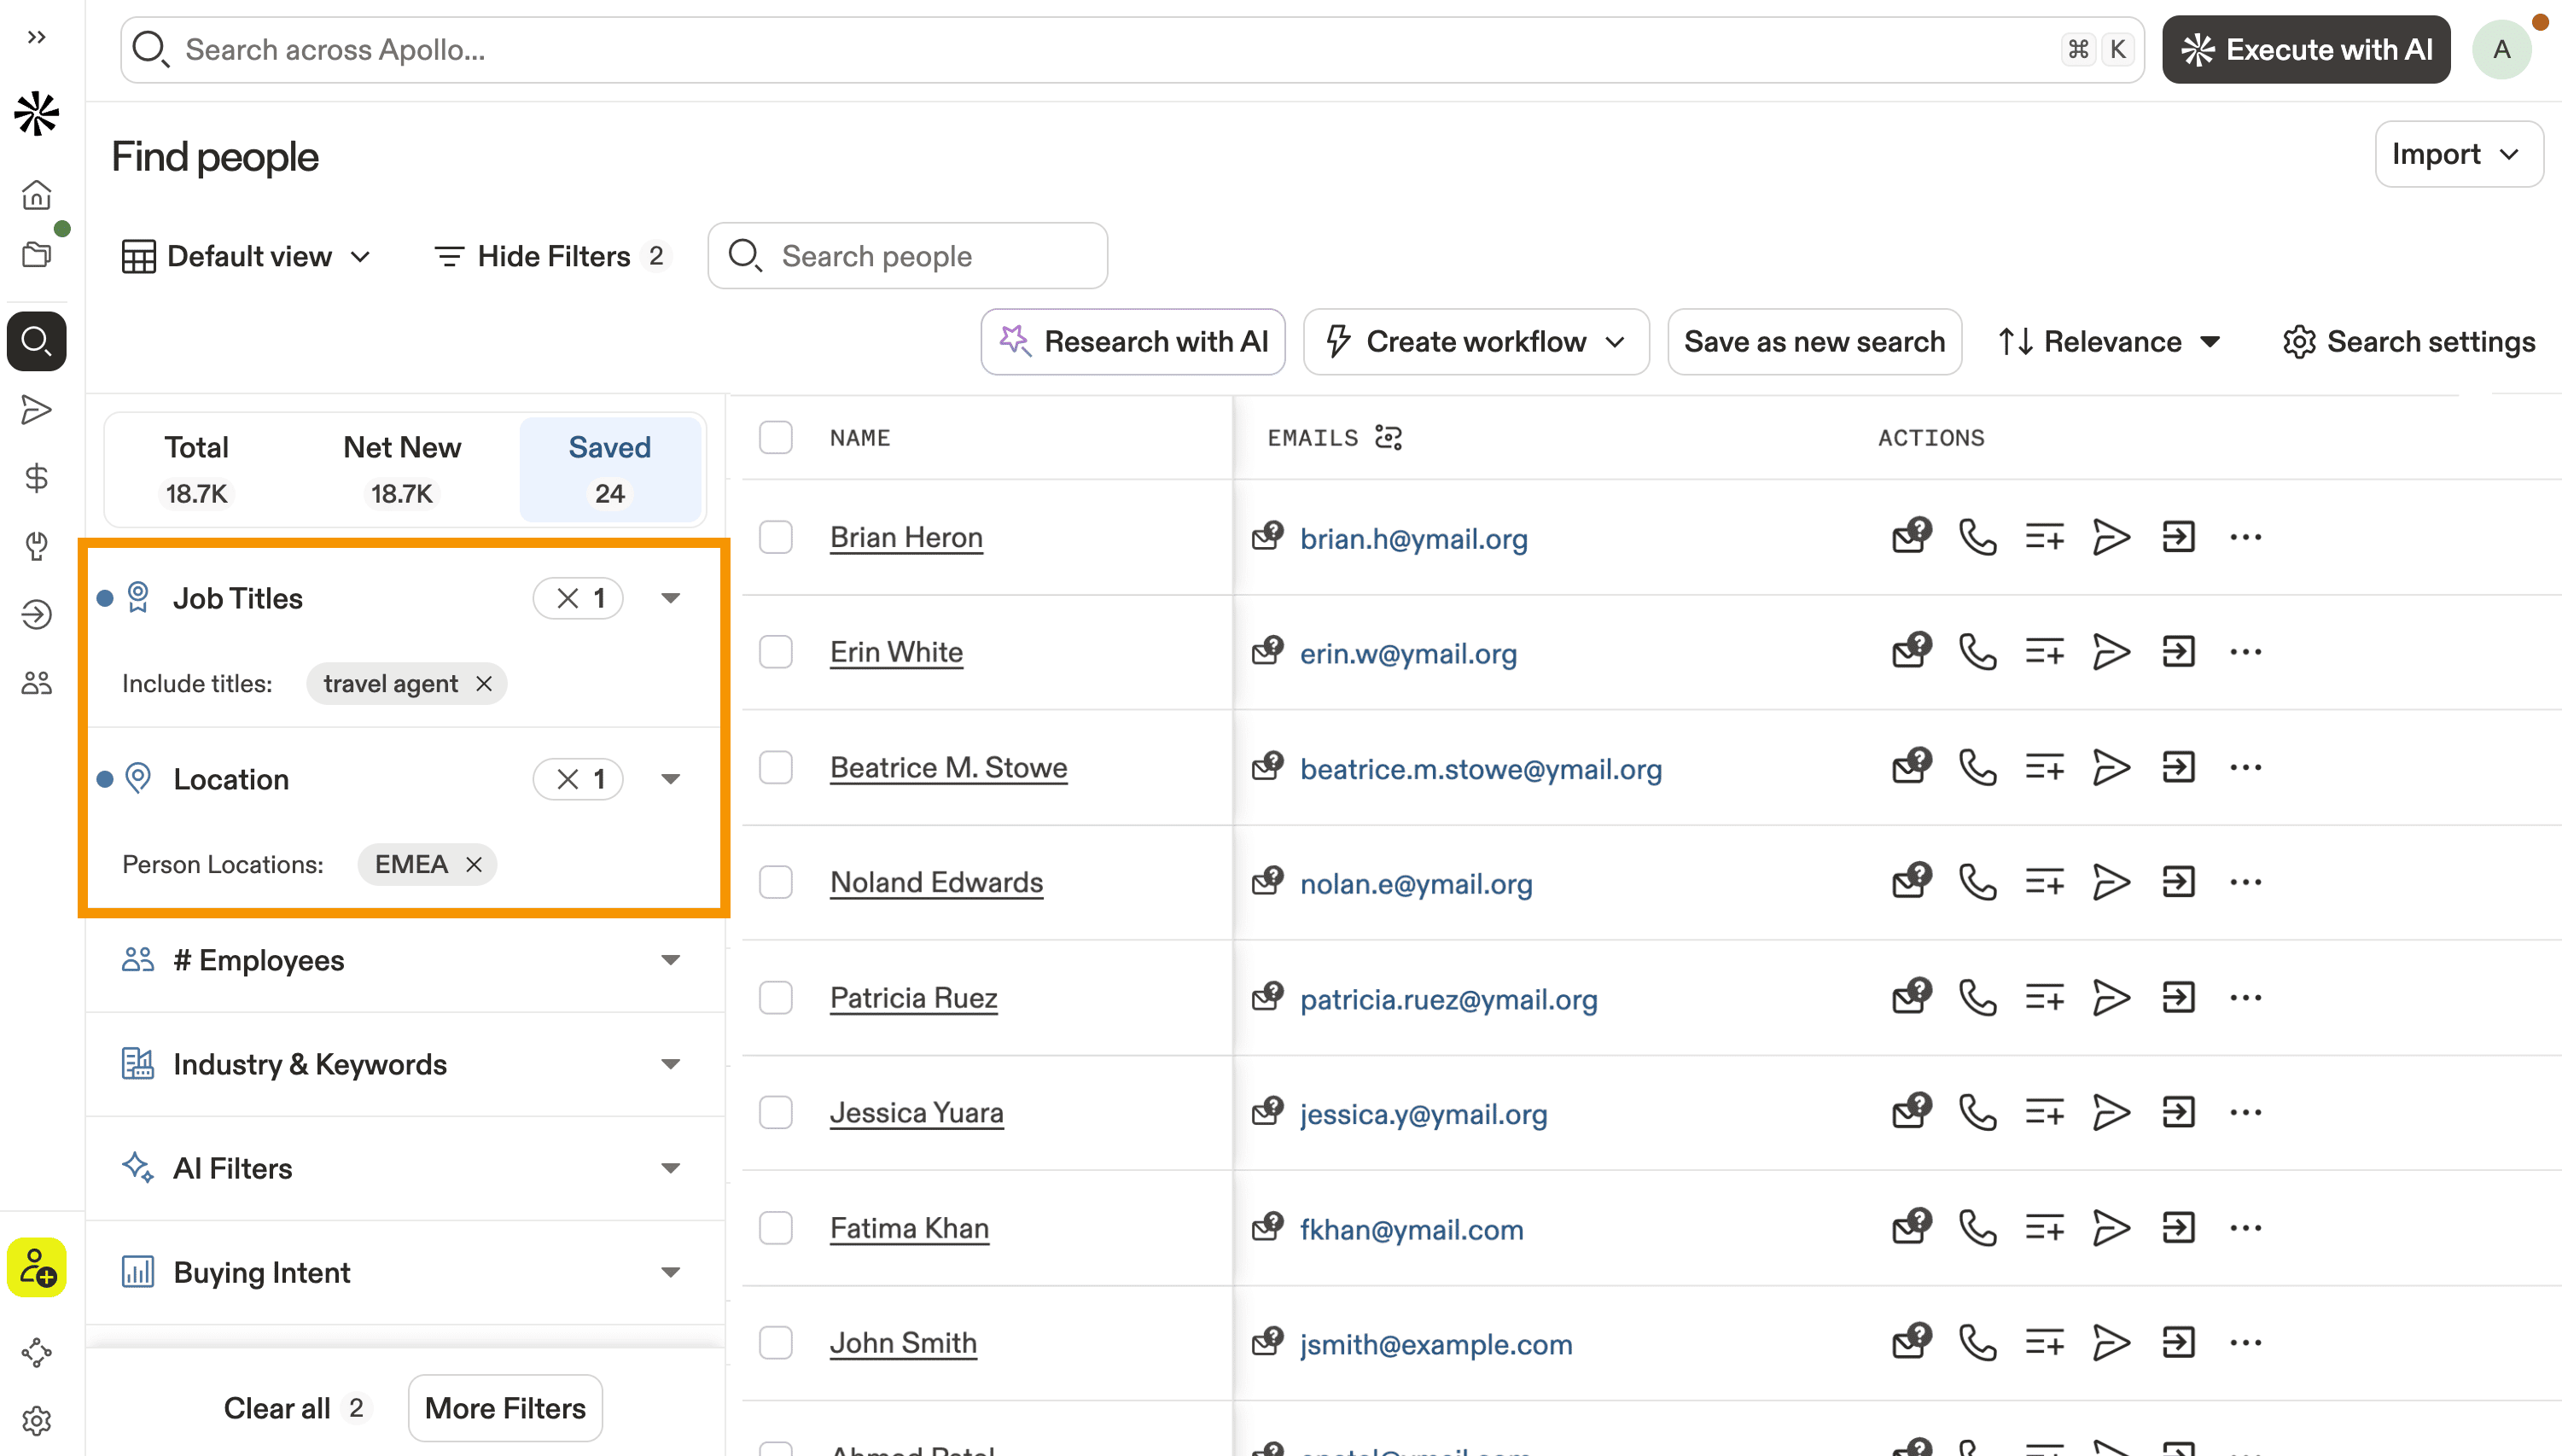Check the box for Patricia Ruez

click(775, 997)
